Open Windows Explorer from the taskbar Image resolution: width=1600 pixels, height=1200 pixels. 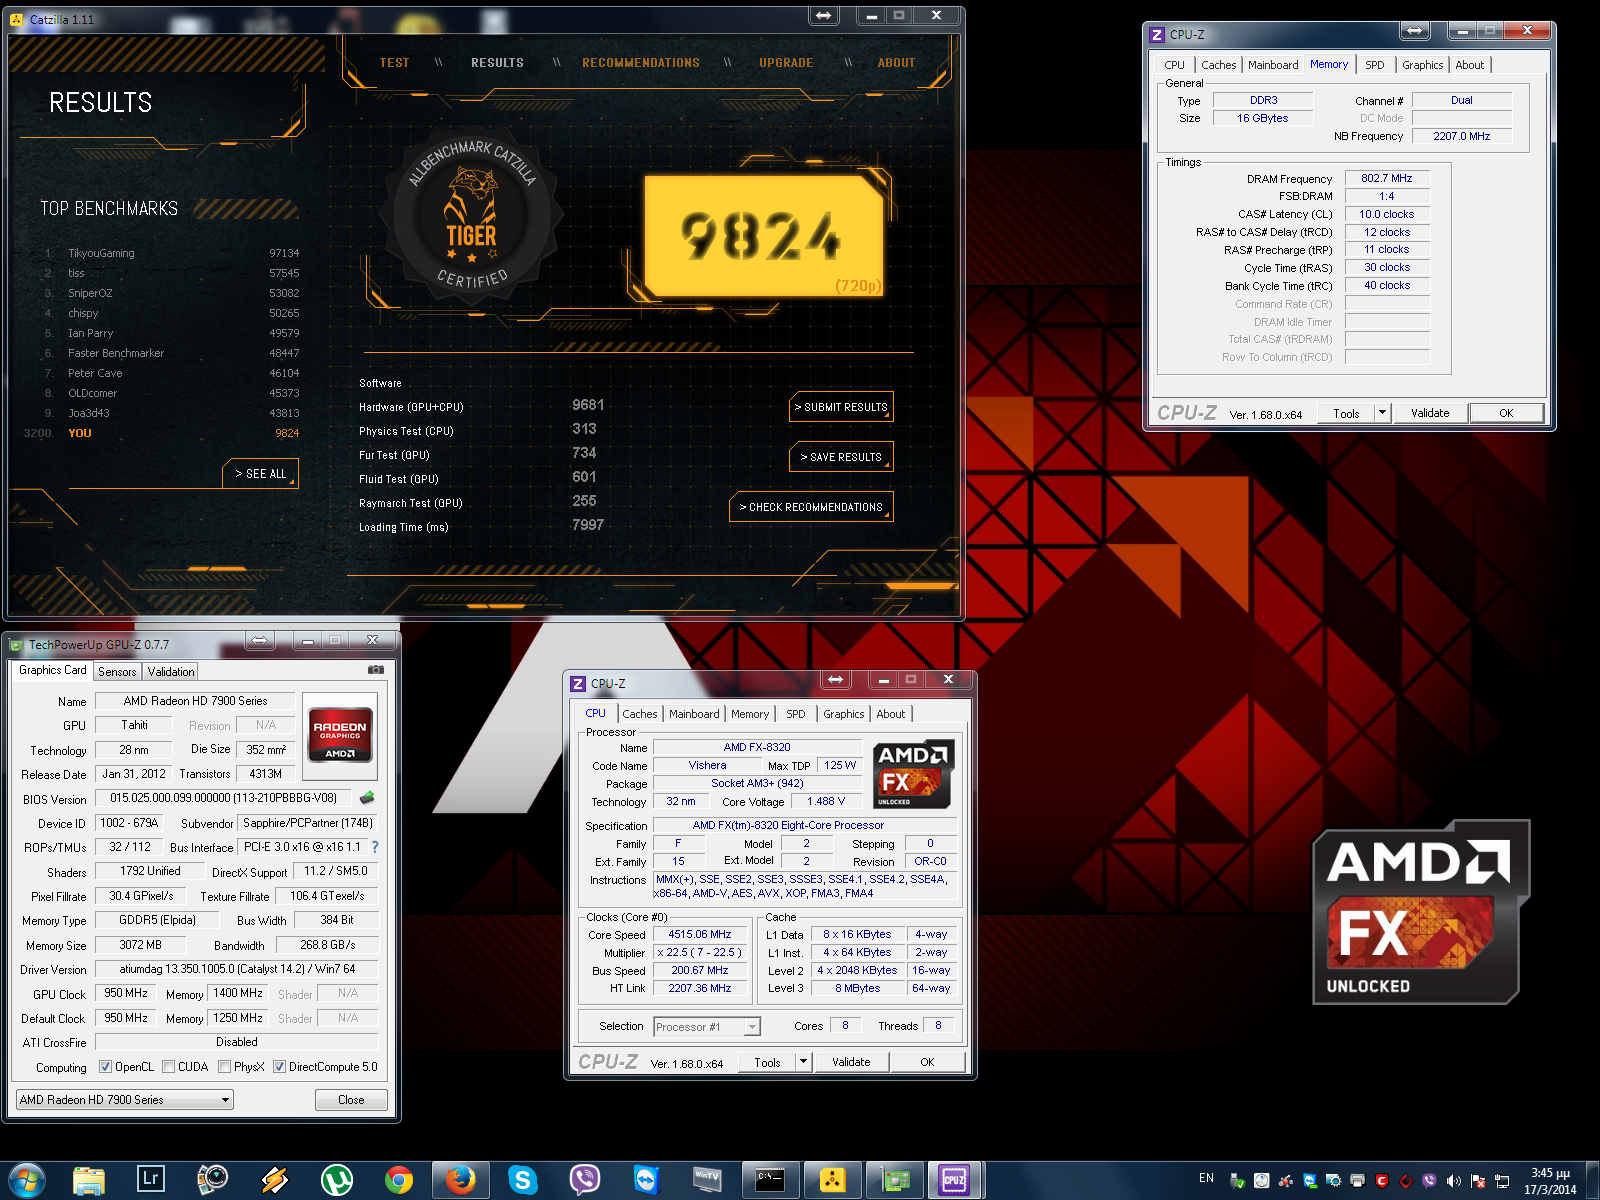click(89, 1181)
